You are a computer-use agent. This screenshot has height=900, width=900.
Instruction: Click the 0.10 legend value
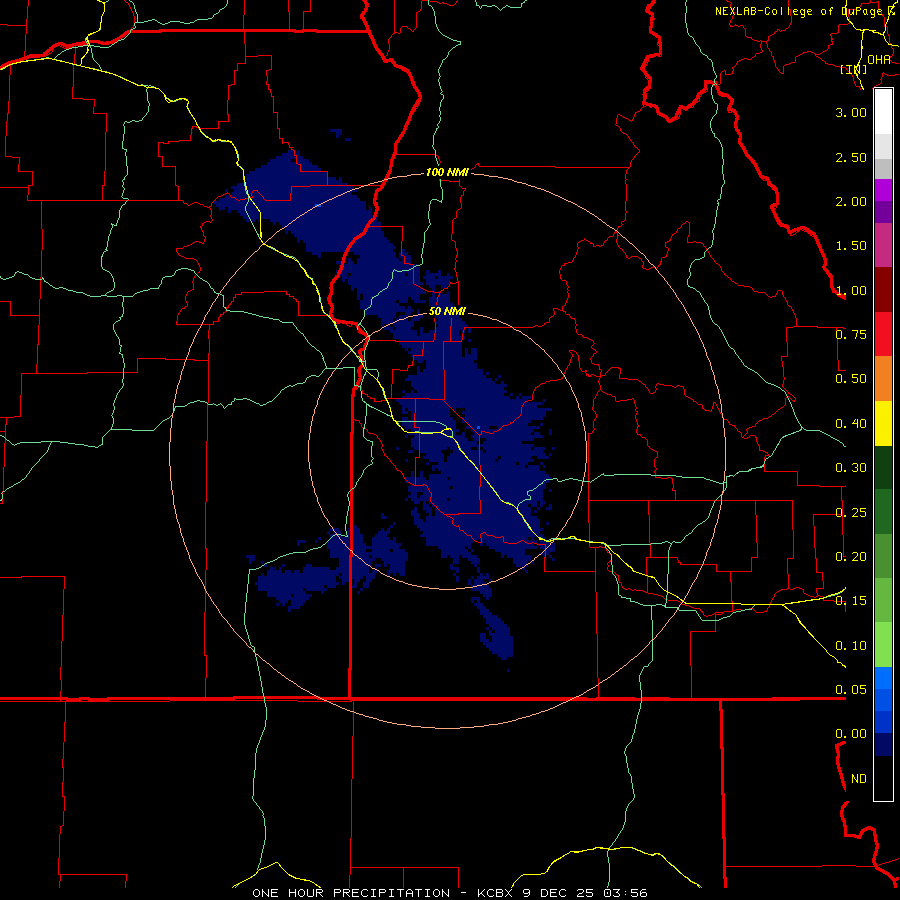pyautogui.click(x=851, y=646)
